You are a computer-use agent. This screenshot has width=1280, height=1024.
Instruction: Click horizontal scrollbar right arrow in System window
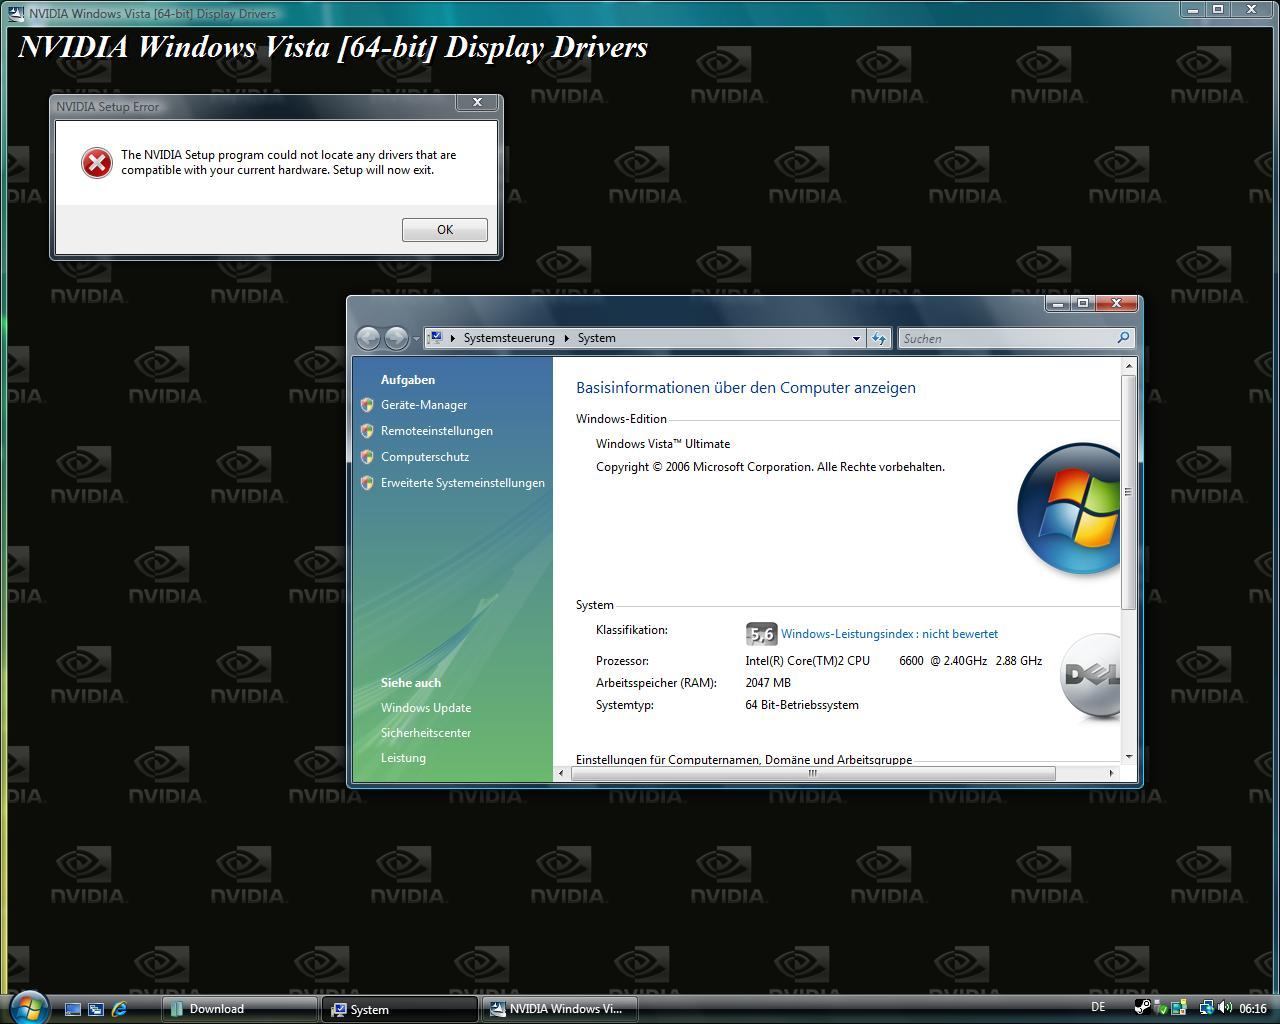[x=1111, y=773]
